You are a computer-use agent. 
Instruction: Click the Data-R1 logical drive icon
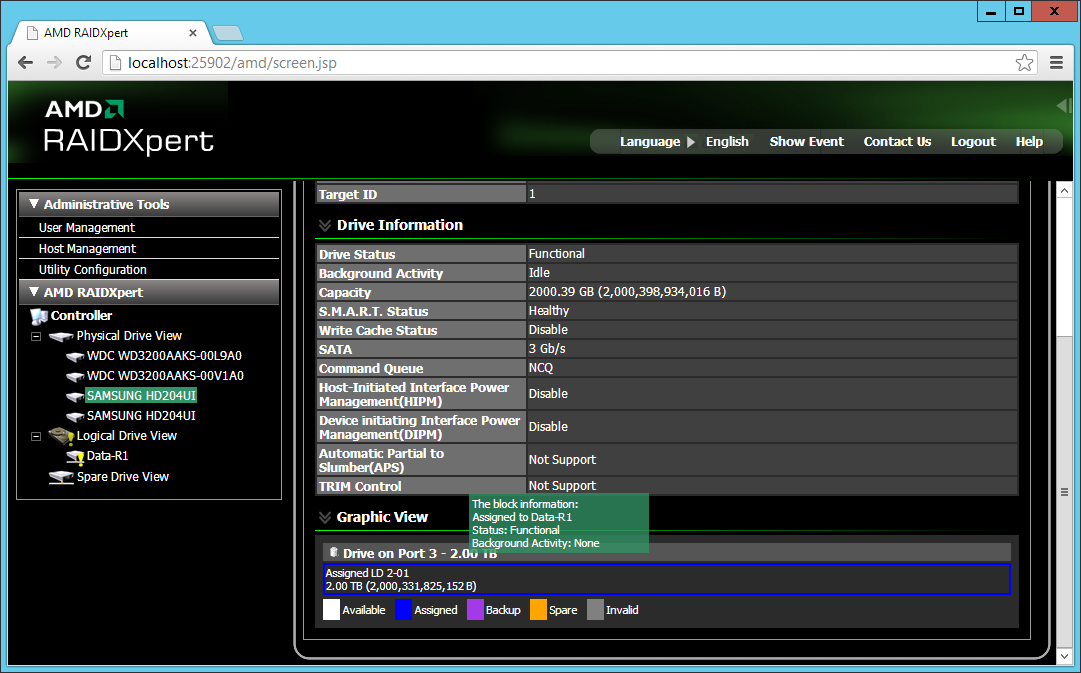[x=74, y=456]
